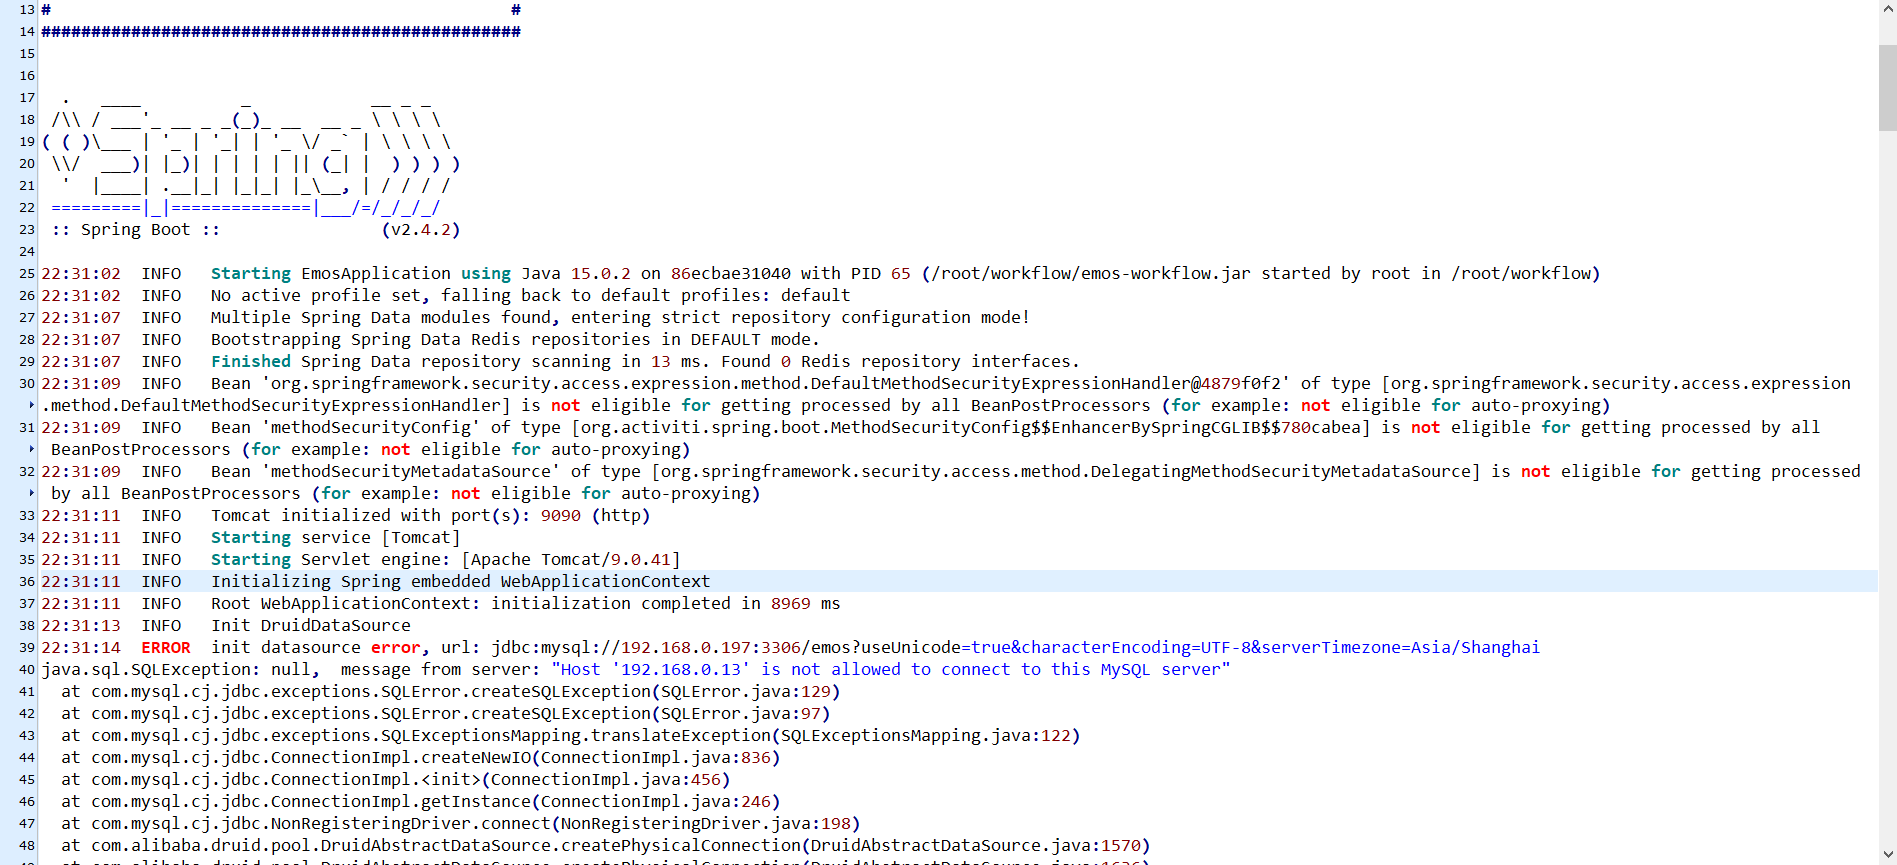Click the wrap continuation arrow under line 32
This screenshot has height=865, width=1897.
tap(31, 493)
